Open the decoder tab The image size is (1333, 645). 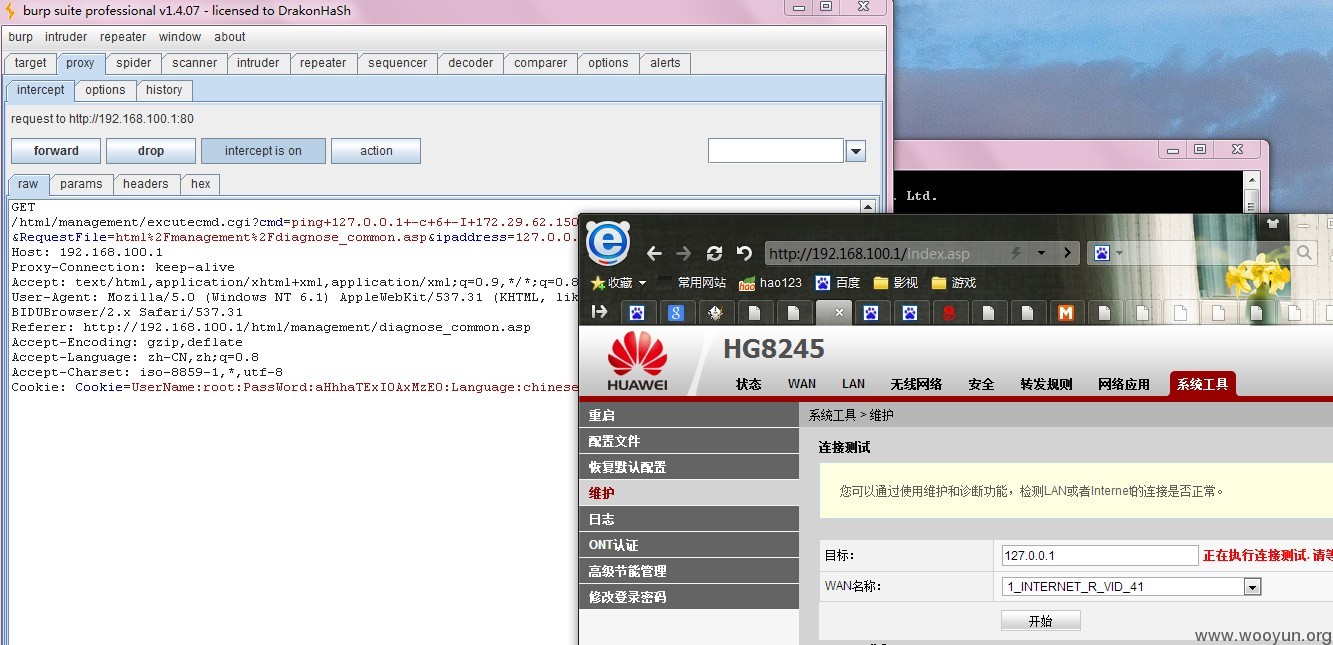click(470, 63)
